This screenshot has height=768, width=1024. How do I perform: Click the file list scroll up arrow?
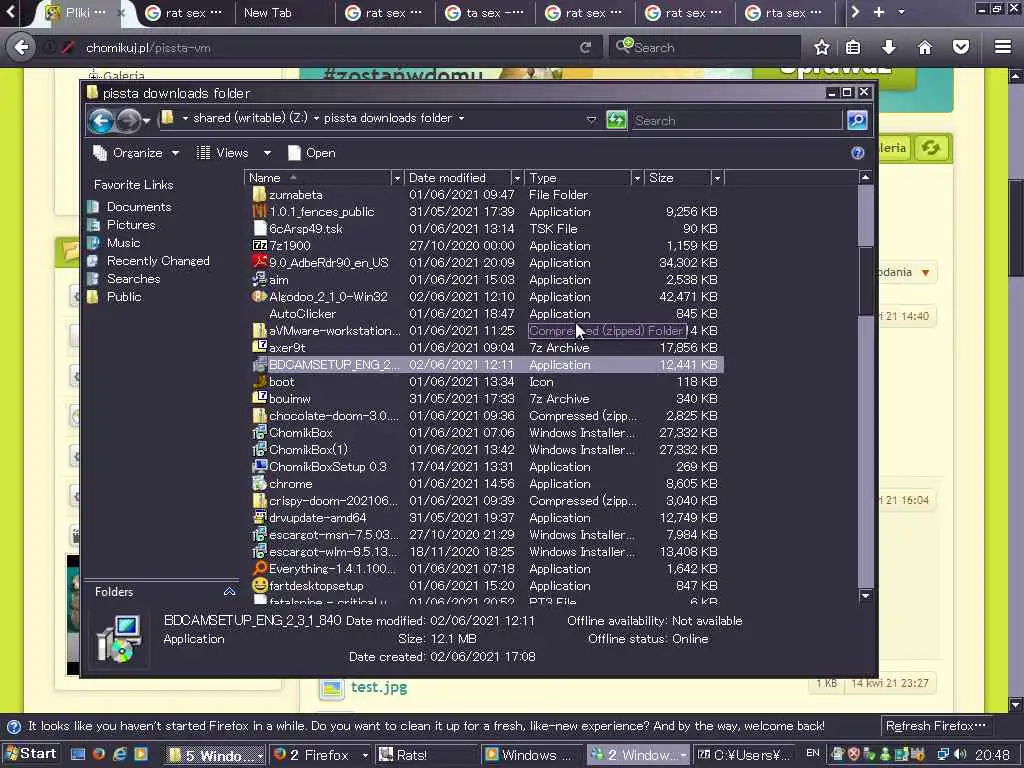pos(865,177)
